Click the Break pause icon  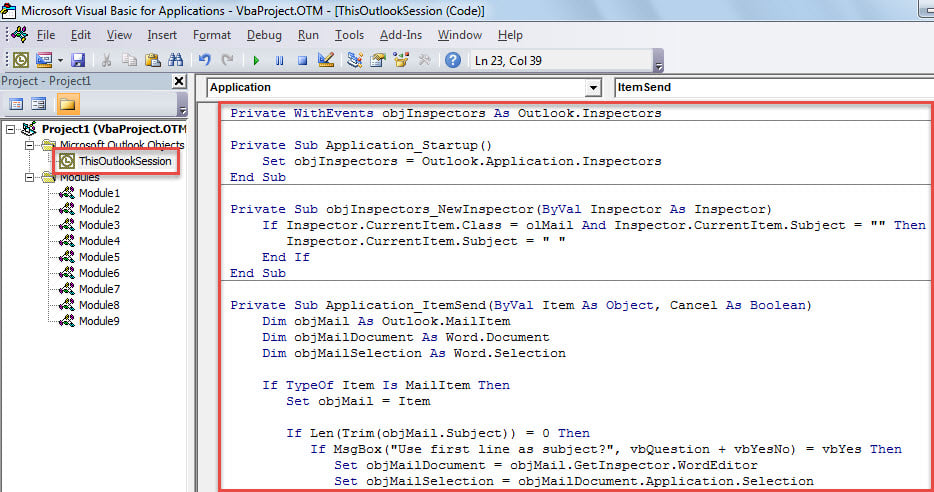click(x=279, y=60)
